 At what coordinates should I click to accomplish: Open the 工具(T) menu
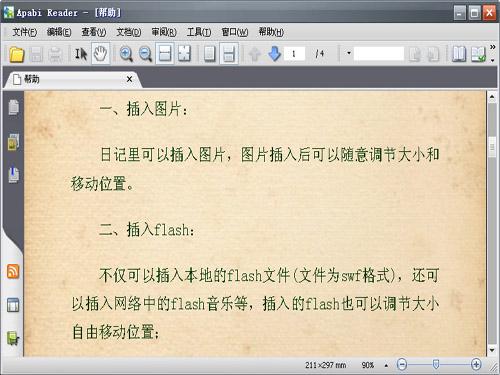pyautogui.click(x=199, y=32)
